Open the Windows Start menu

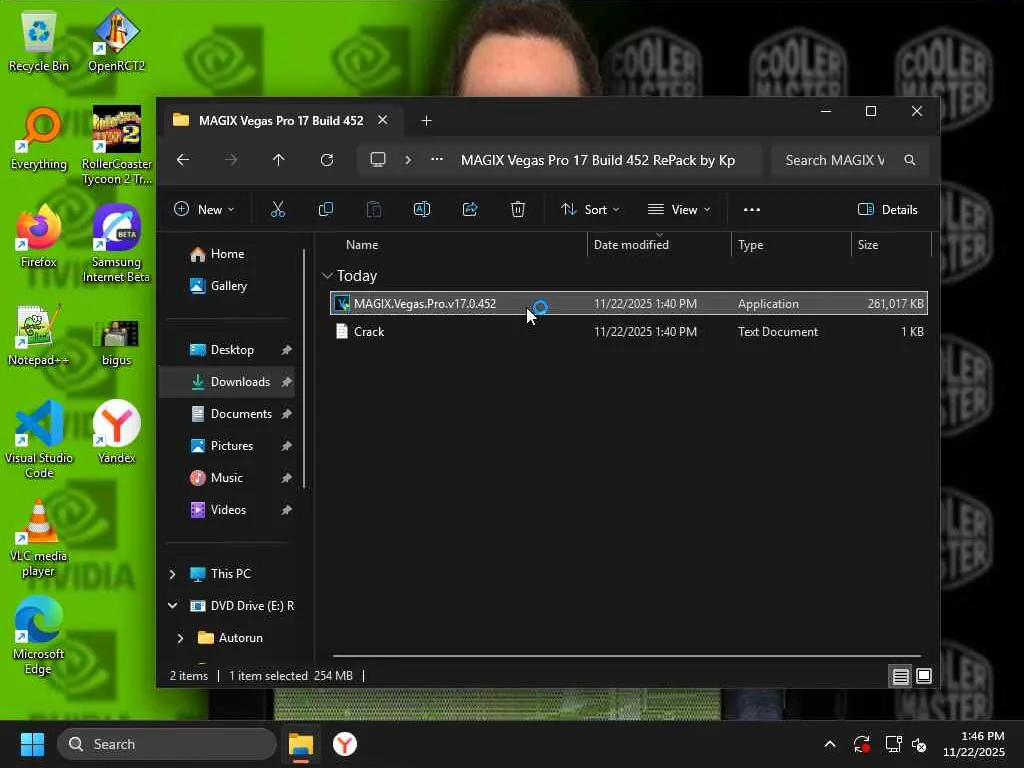click(x=32, y=744)
